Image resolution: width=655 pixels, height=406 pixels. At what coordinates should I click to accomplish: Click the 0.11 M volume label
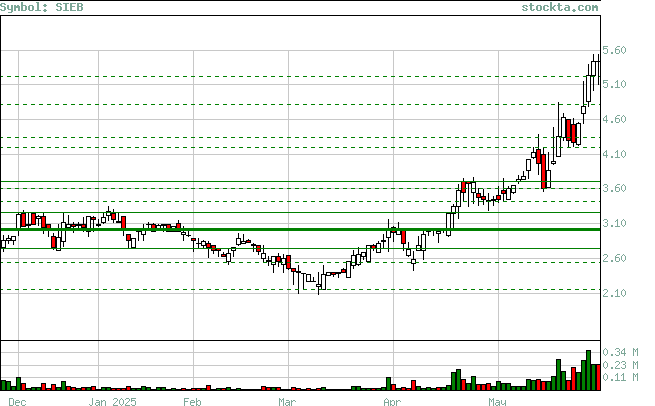tap(620, 378)
